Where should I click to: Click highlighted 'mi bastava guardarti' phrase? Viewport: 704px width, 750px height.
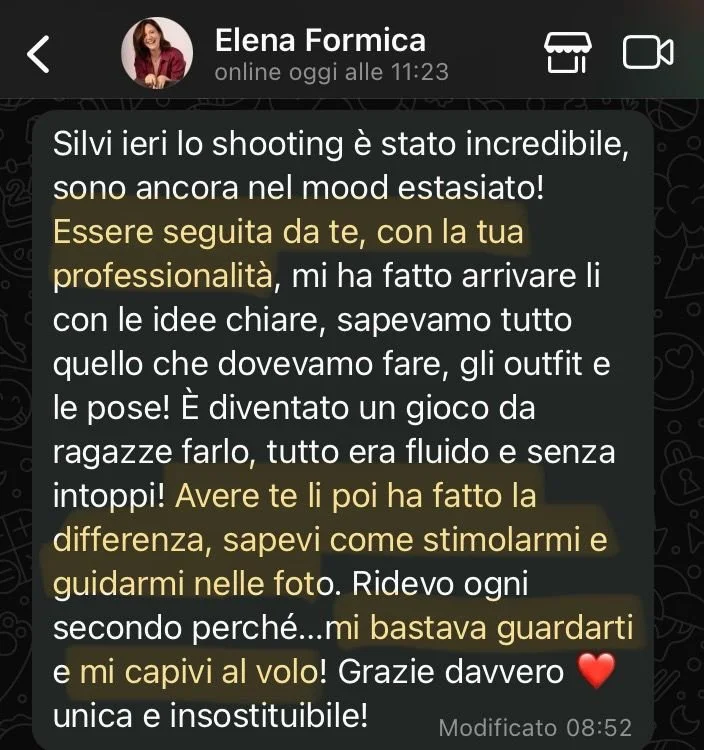tap(479, 628)
